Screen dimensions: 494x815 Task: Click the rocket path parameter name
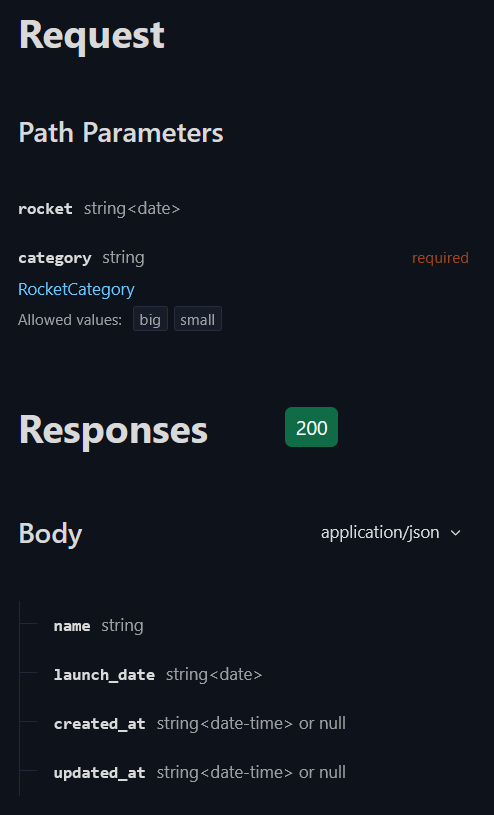(45, 209)
